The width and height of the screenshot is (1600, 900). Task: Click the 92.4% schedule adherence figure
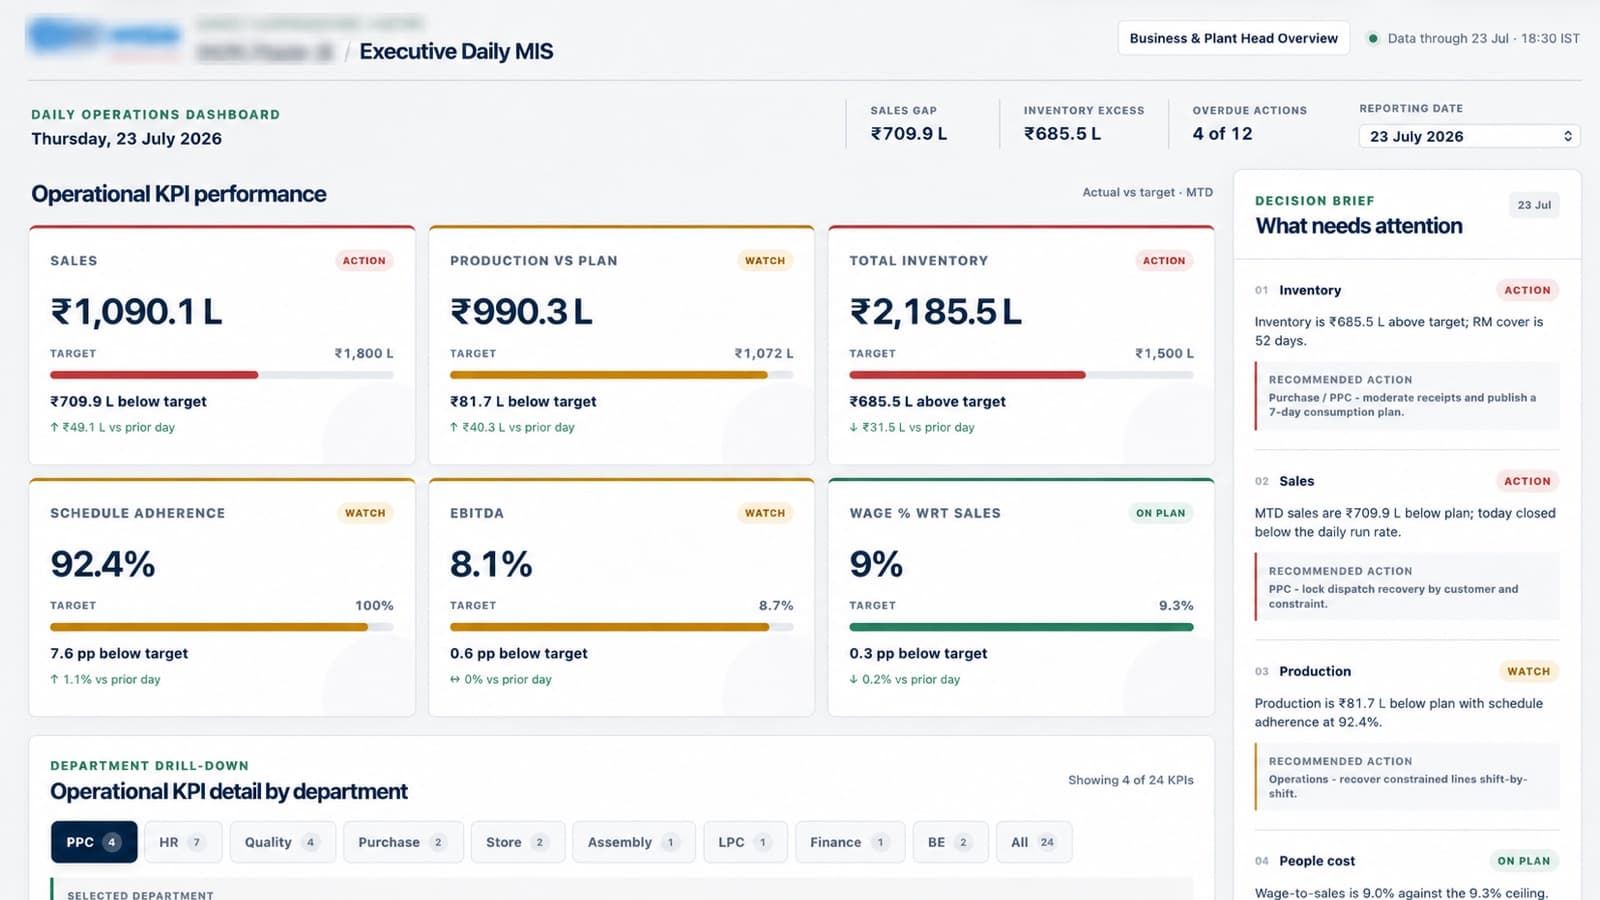pyautogui.click(x=103, y=564)
